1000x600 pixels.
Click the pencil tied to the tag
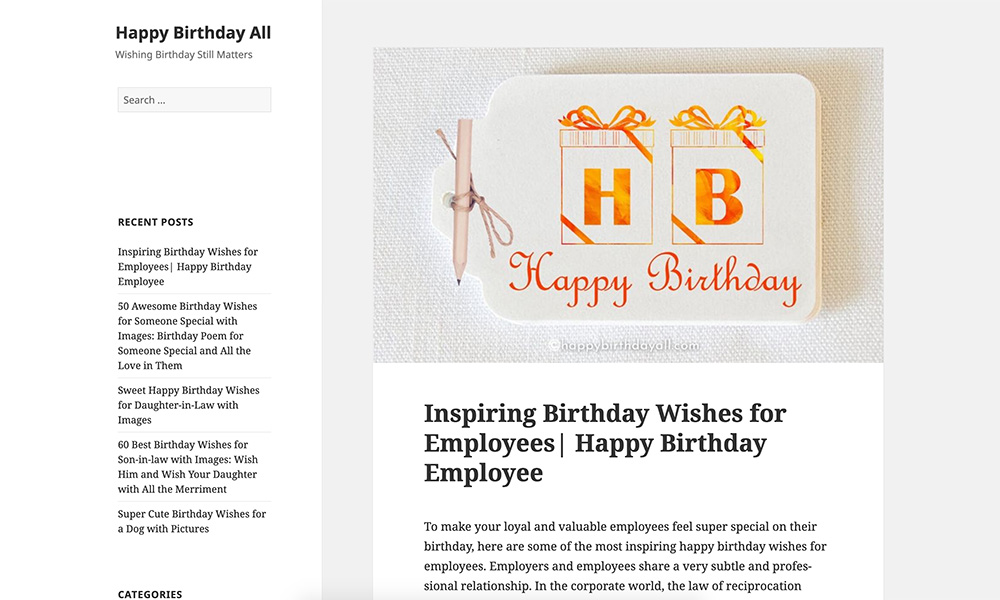pyautogui.click(x=462, y=201)
